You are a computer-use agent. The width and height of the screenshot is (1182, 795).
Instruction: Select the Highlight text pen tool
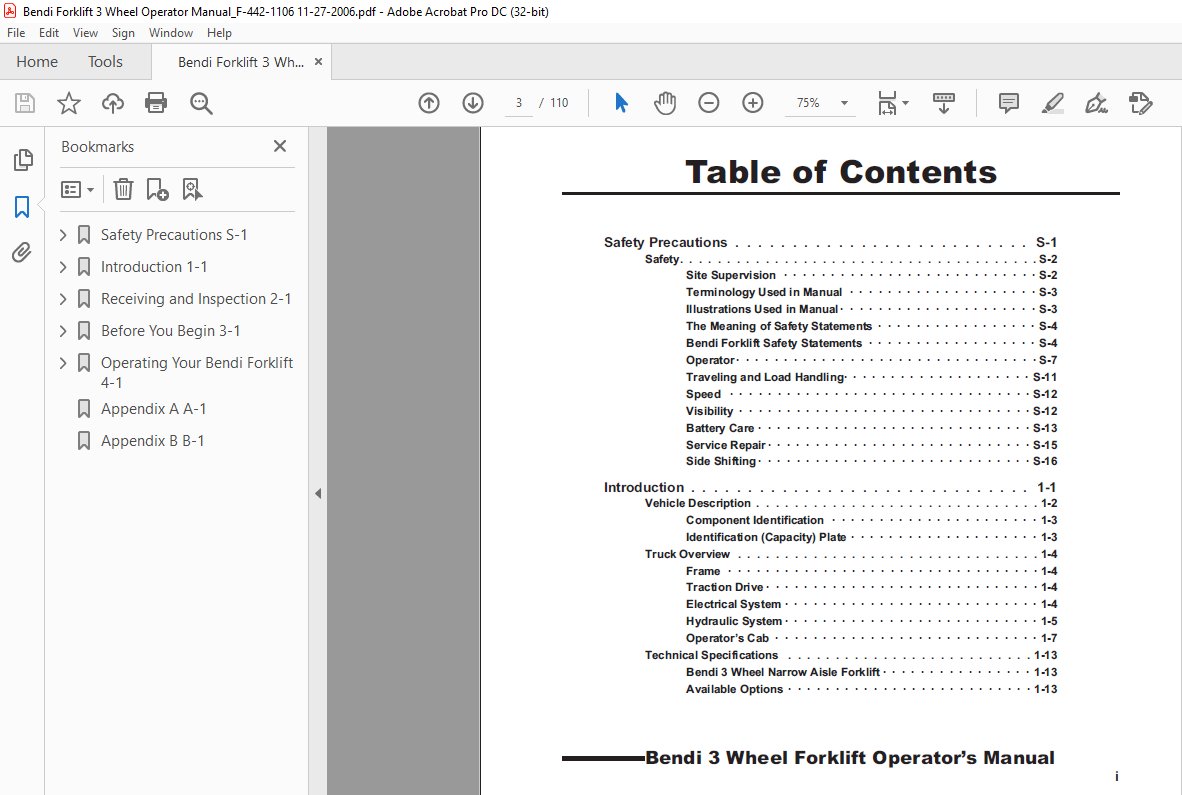click(x=1052, y=102)
